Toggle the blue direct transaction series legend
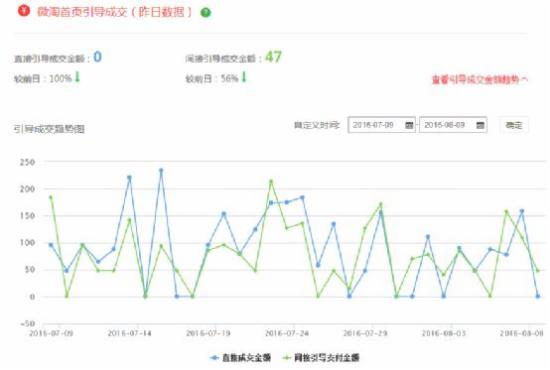 coord(241,358)
